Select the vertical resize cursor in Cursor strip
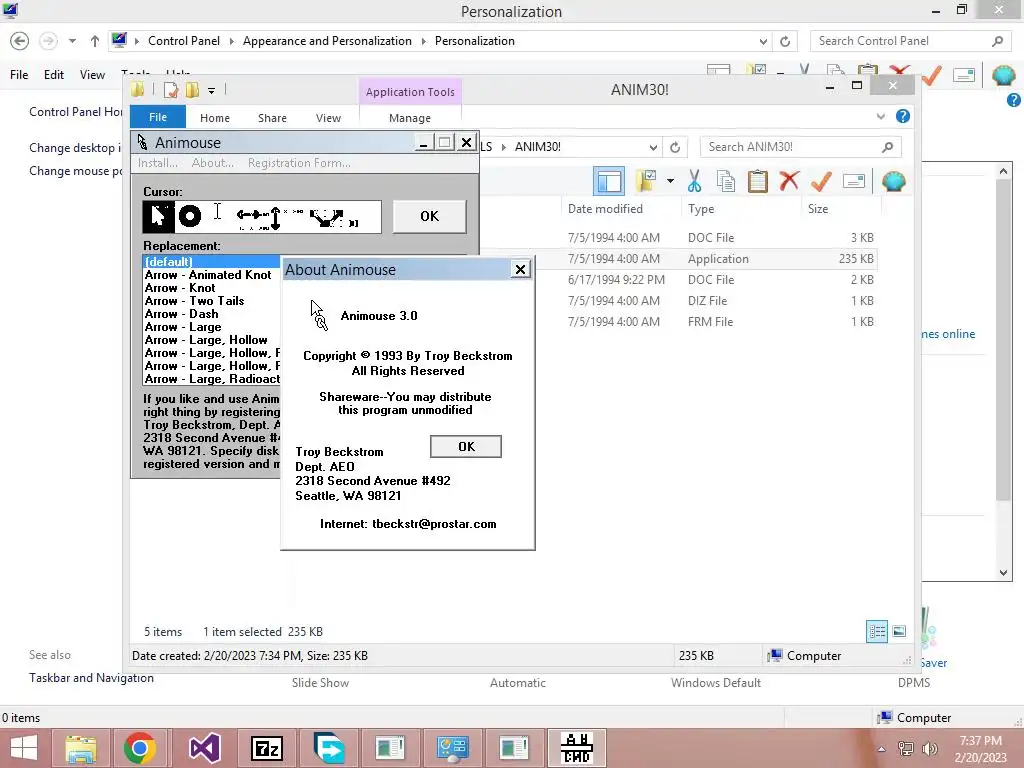 click(x=276, y=218)
